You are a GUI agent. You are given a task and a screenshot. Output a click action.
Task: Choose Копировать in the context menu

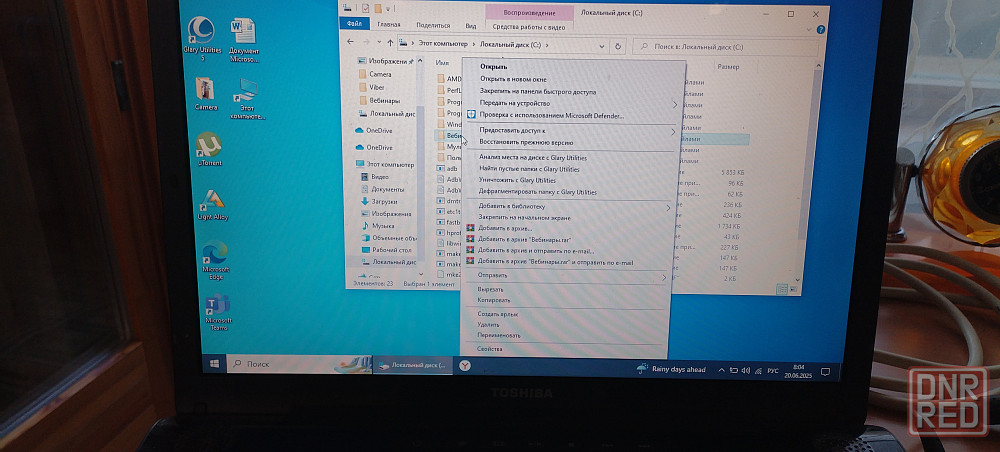pos(494,300)
